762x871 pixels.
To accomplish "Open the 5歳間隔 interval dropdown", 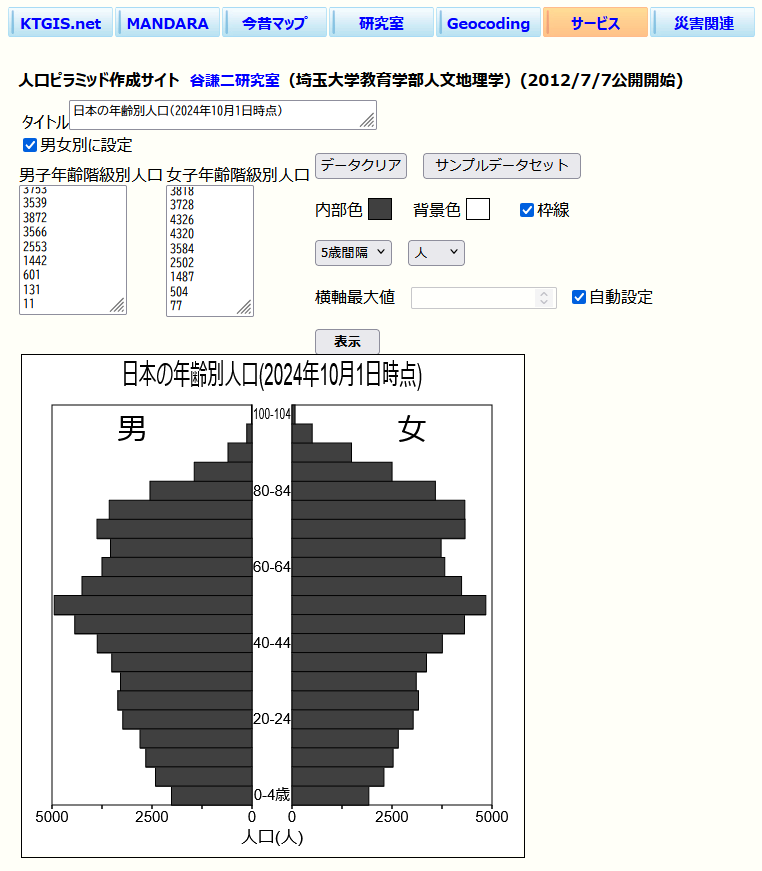I will point(353,253).
